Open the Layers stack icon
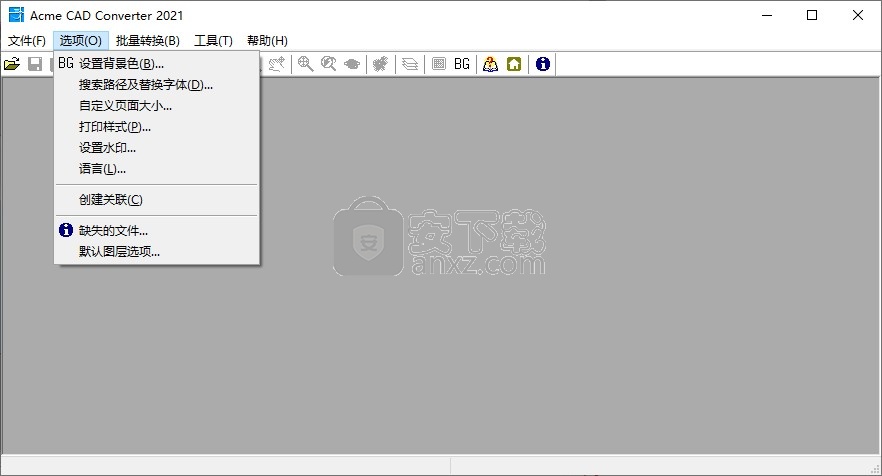 point(410,64)
